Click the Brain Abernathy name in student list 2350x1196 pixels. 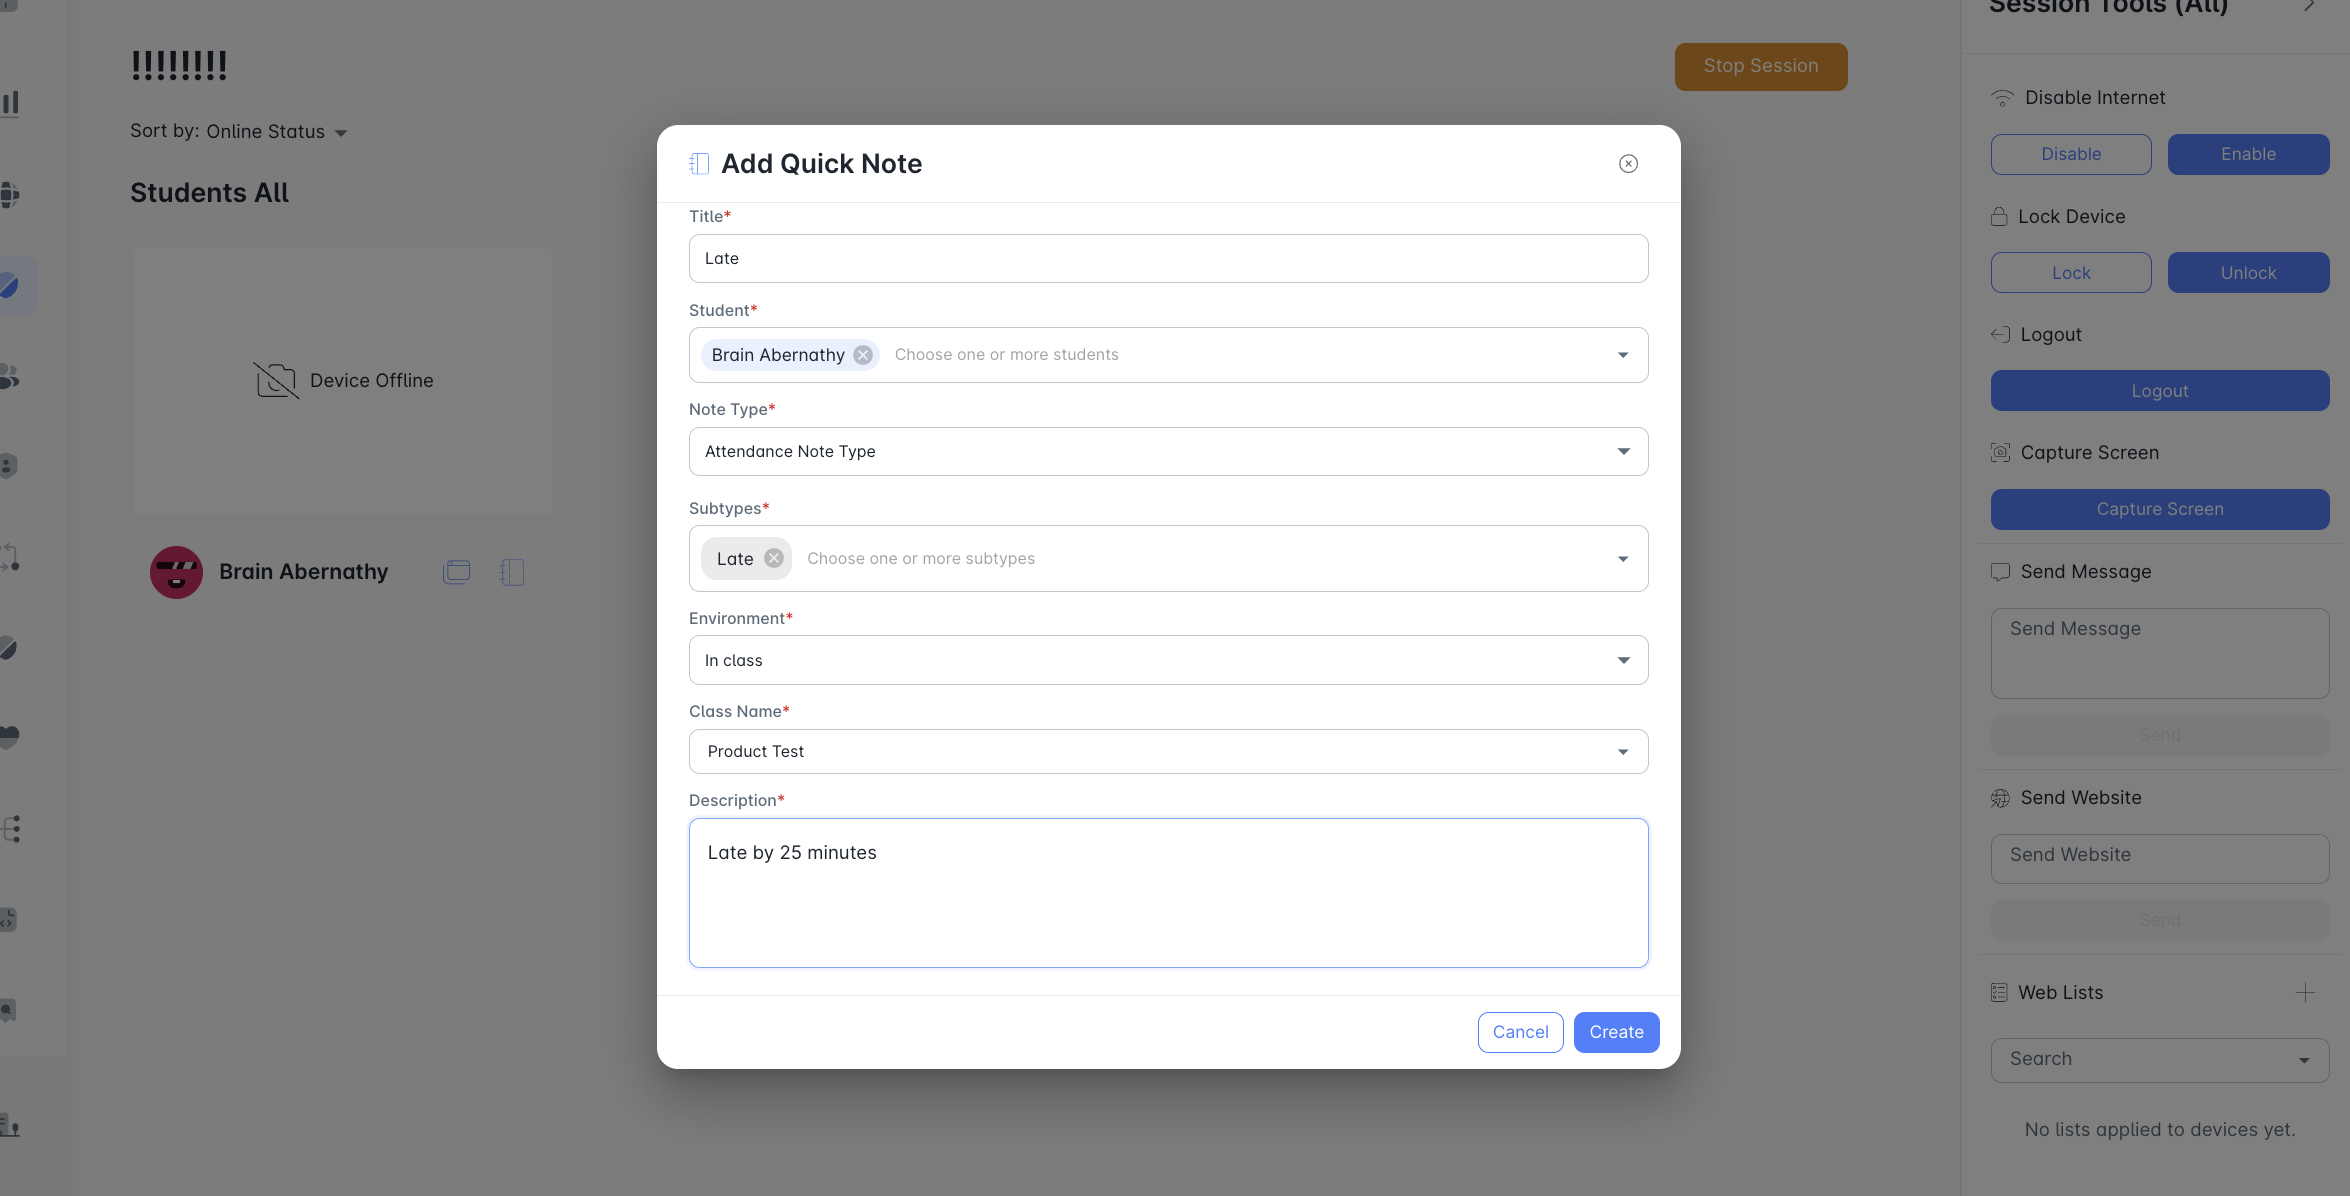click(x=303, y=572)
